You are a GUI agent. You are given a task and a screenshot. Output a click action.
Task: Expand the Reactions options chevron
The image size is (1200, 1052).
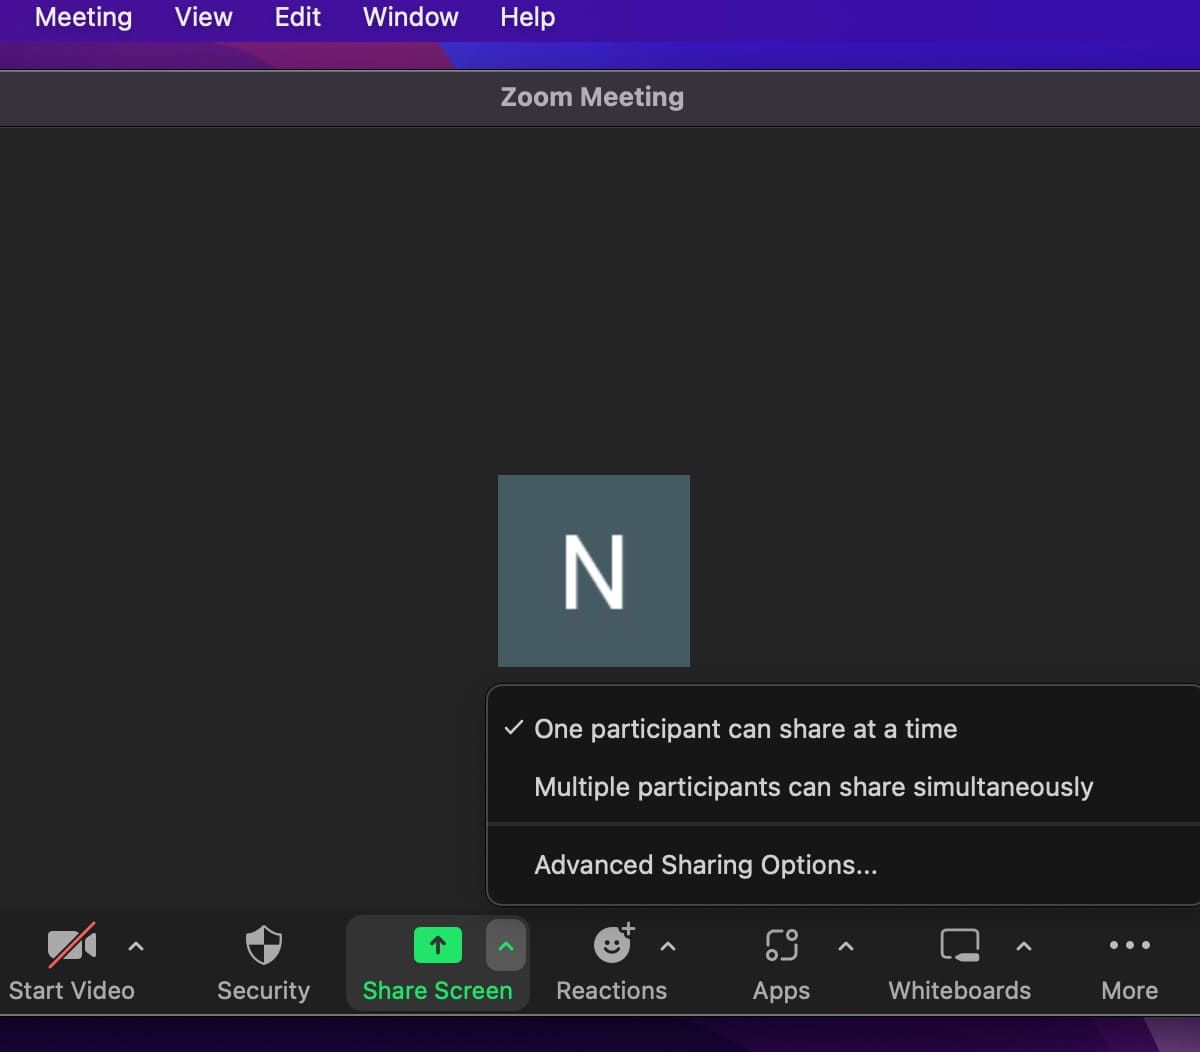click(668, 946)
